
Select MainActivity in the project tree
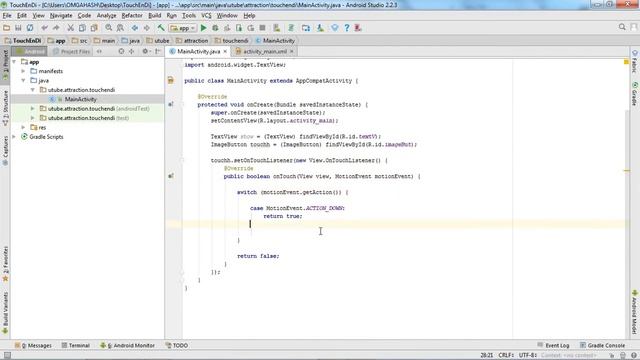coord(80,99)
